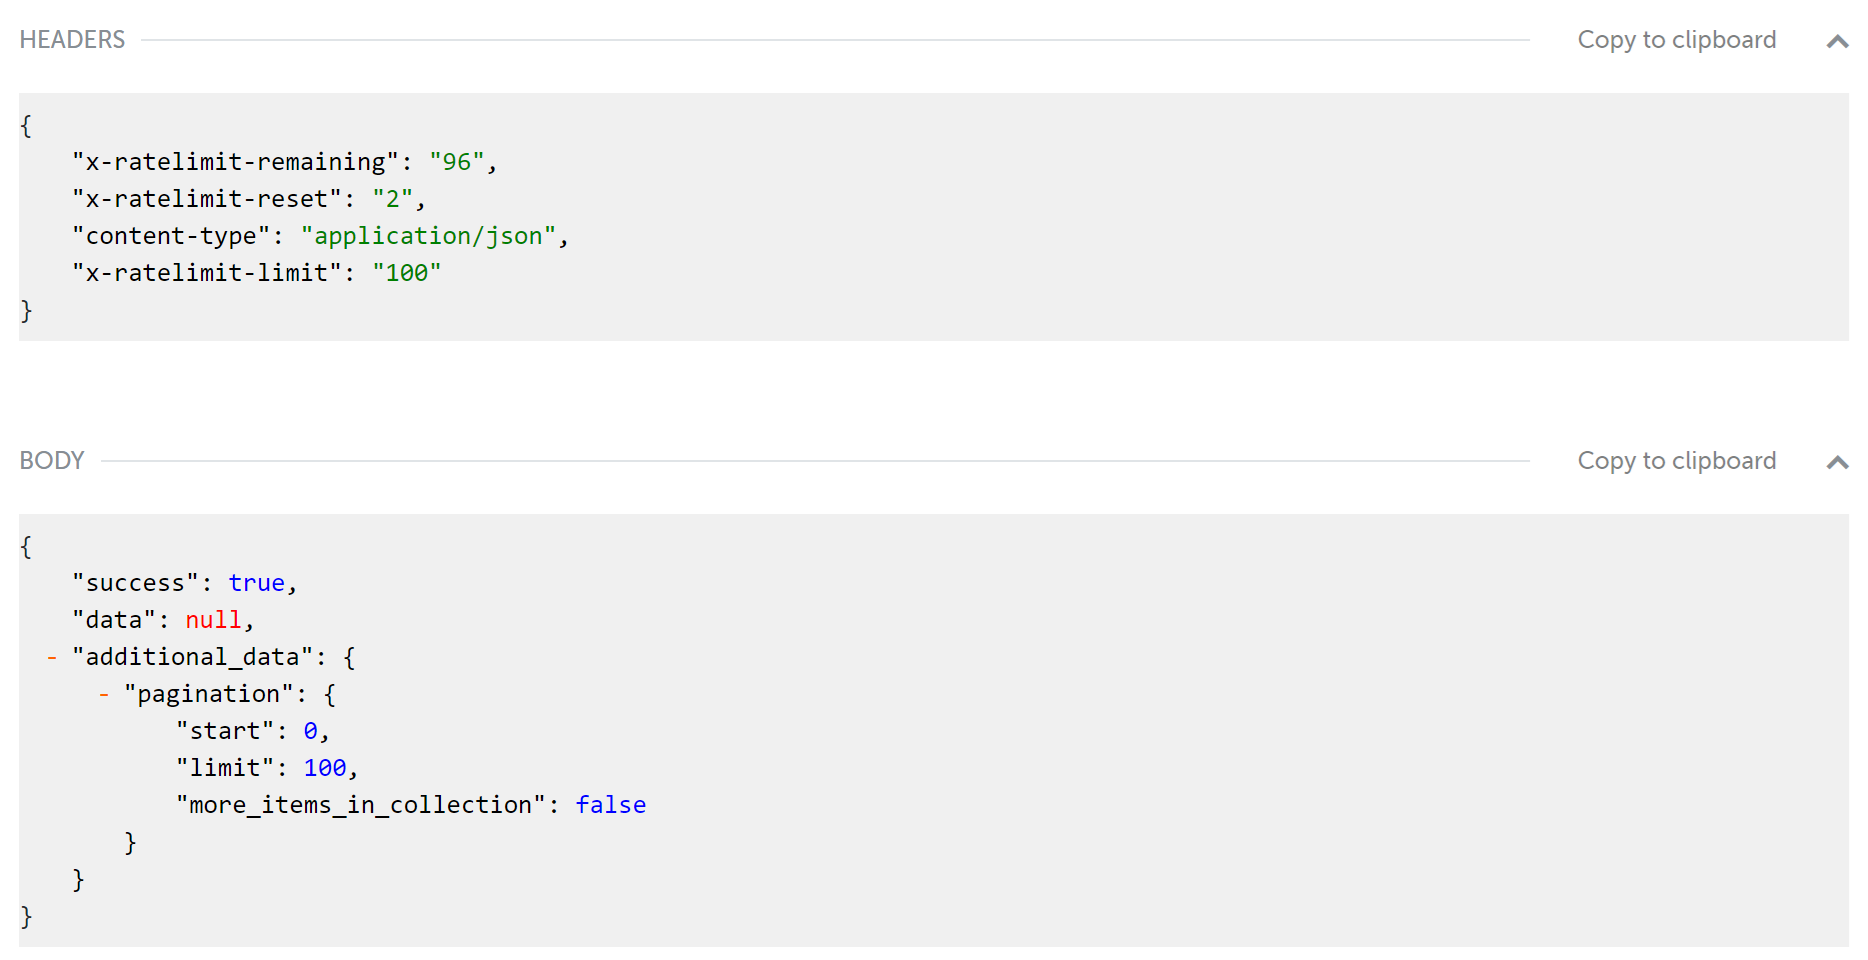
Task: Copy the BODY content to clipboard
Action: 1676,461
